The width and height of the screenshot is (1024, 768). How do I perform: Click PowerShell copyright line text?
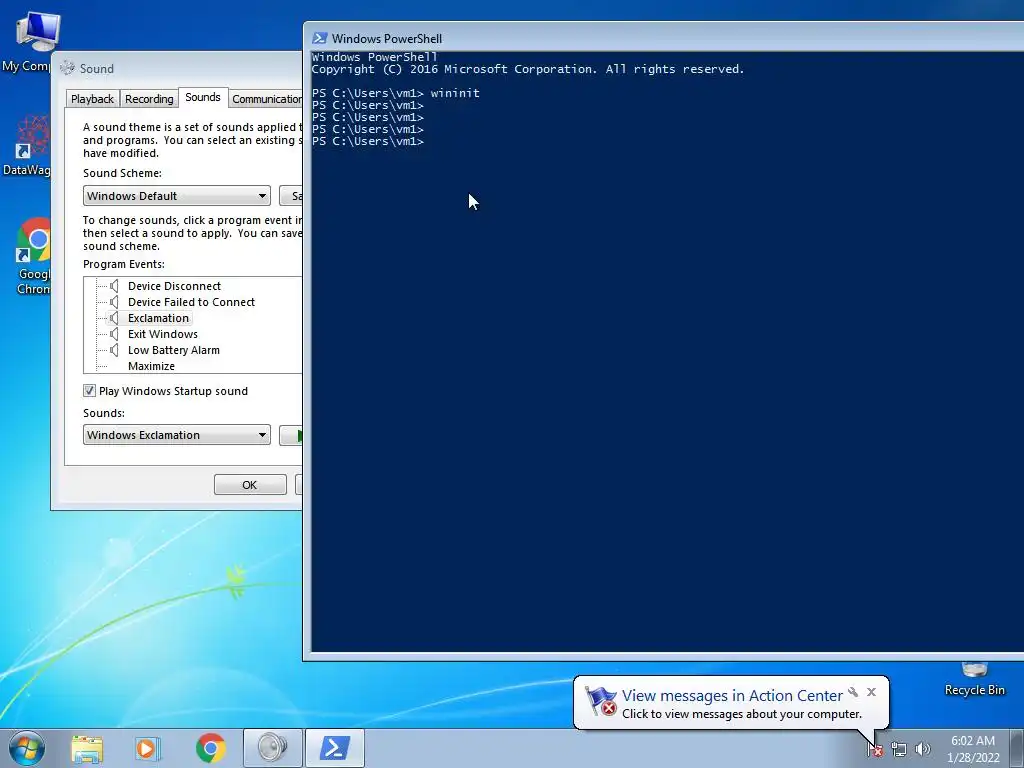click(528, 69)
